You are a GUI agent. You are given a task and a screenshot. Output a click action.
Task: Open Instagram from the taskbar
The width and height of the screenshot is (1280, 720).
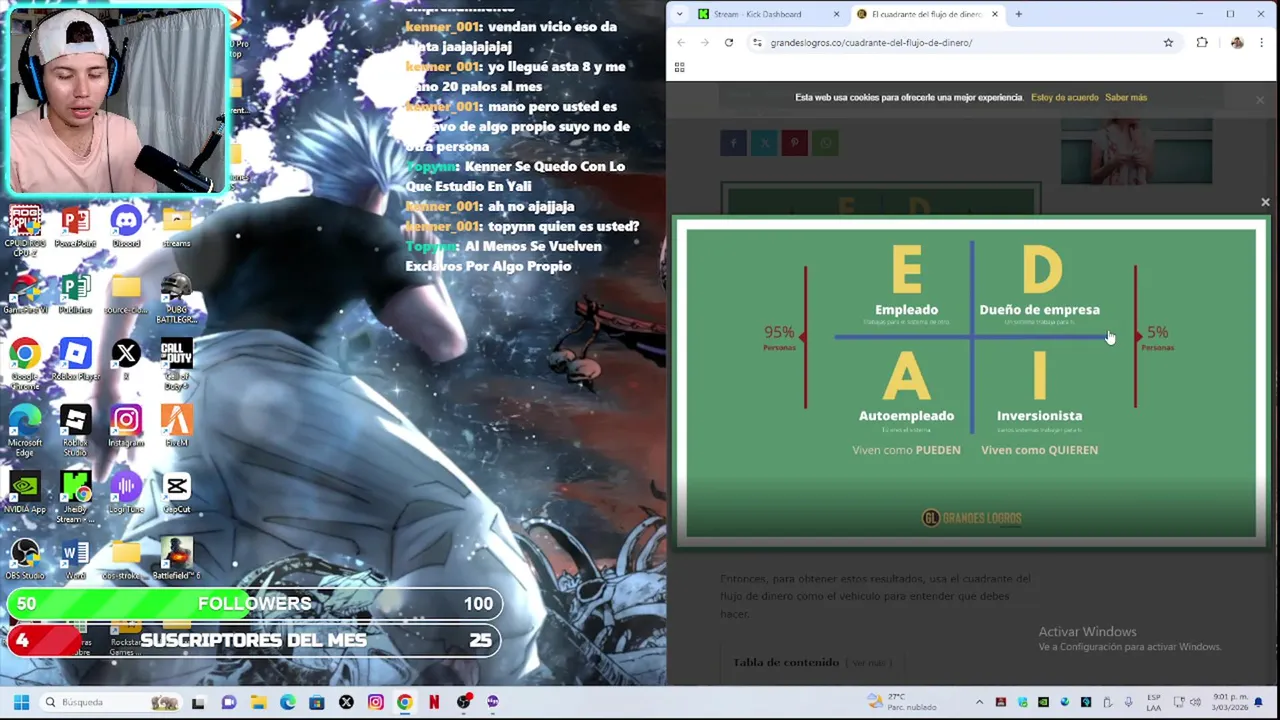tap(375, 702)
